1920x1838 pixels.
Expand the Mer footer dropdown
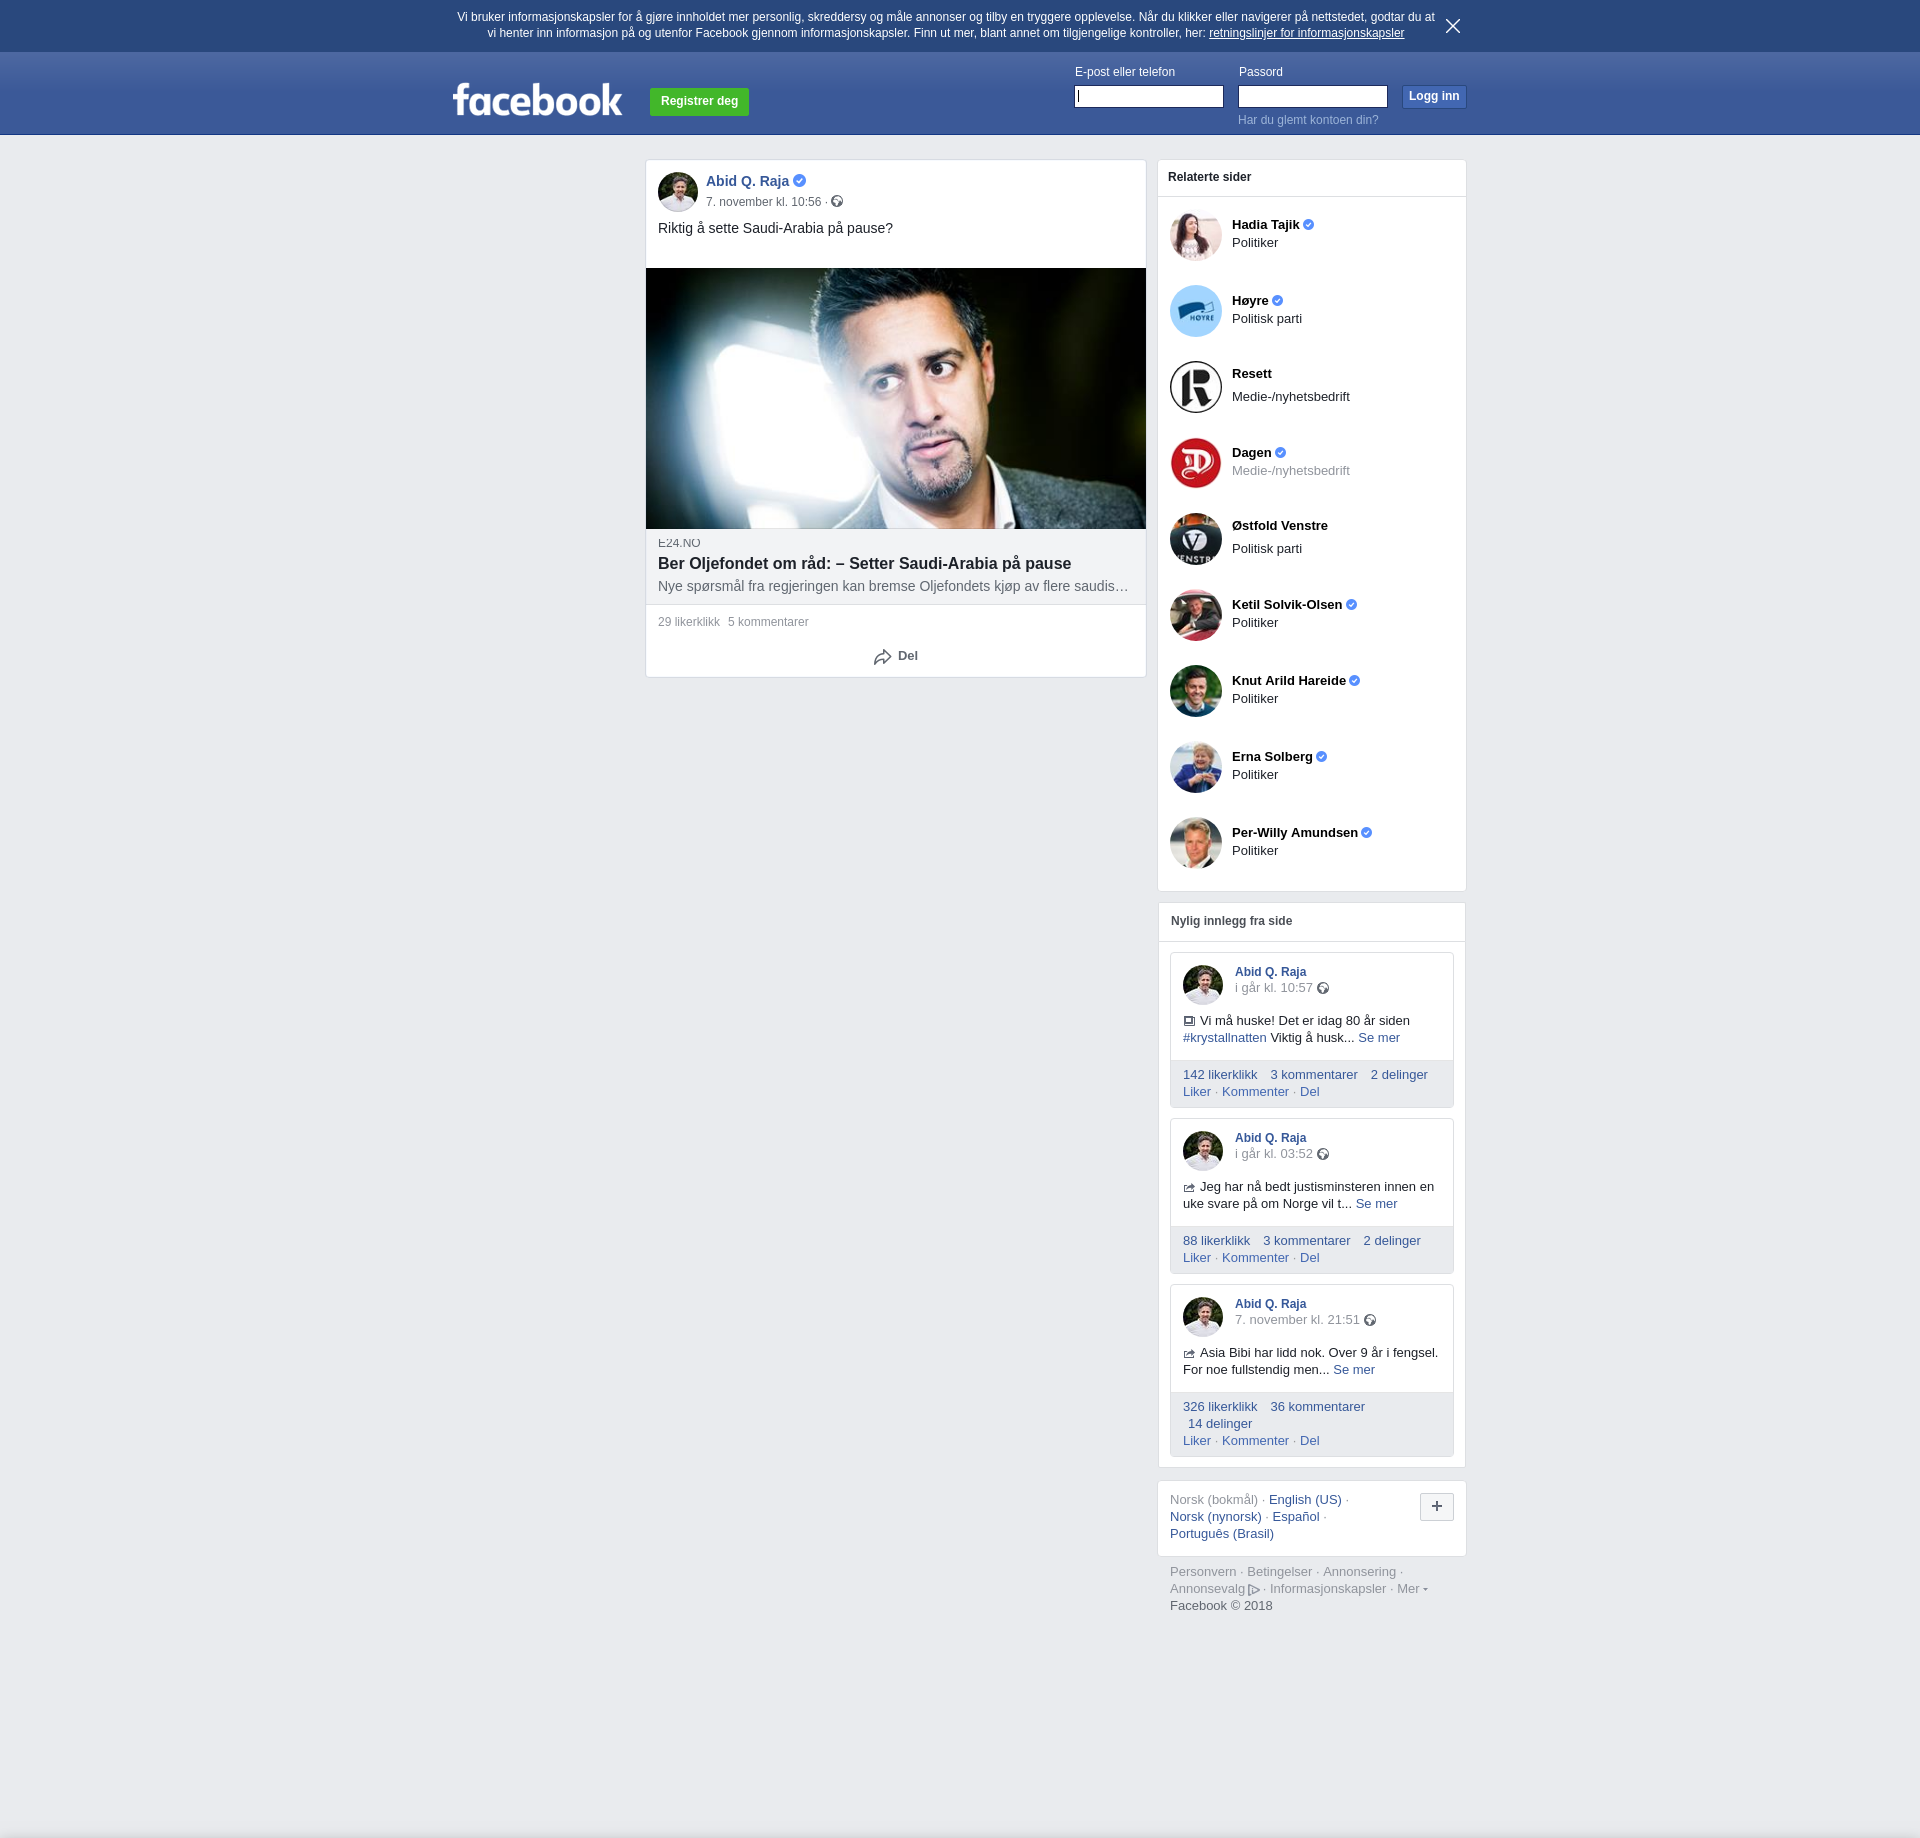click(x=1412, y=1589)
